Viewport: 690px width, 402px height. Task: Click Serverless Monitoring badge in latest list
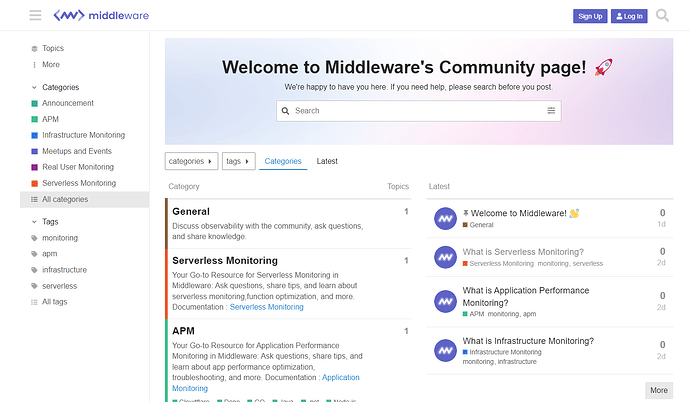click(498, 264)
